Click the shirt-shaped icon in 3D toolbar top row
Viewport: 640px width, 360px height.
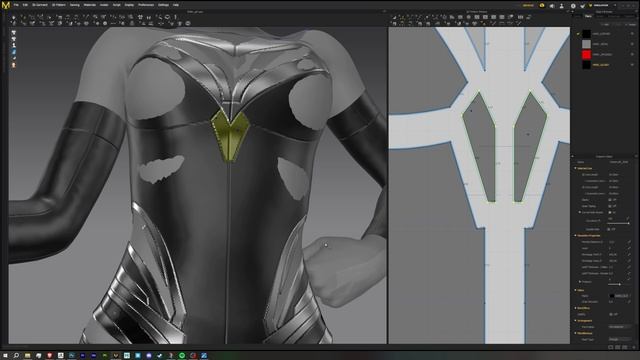(140, 17)
